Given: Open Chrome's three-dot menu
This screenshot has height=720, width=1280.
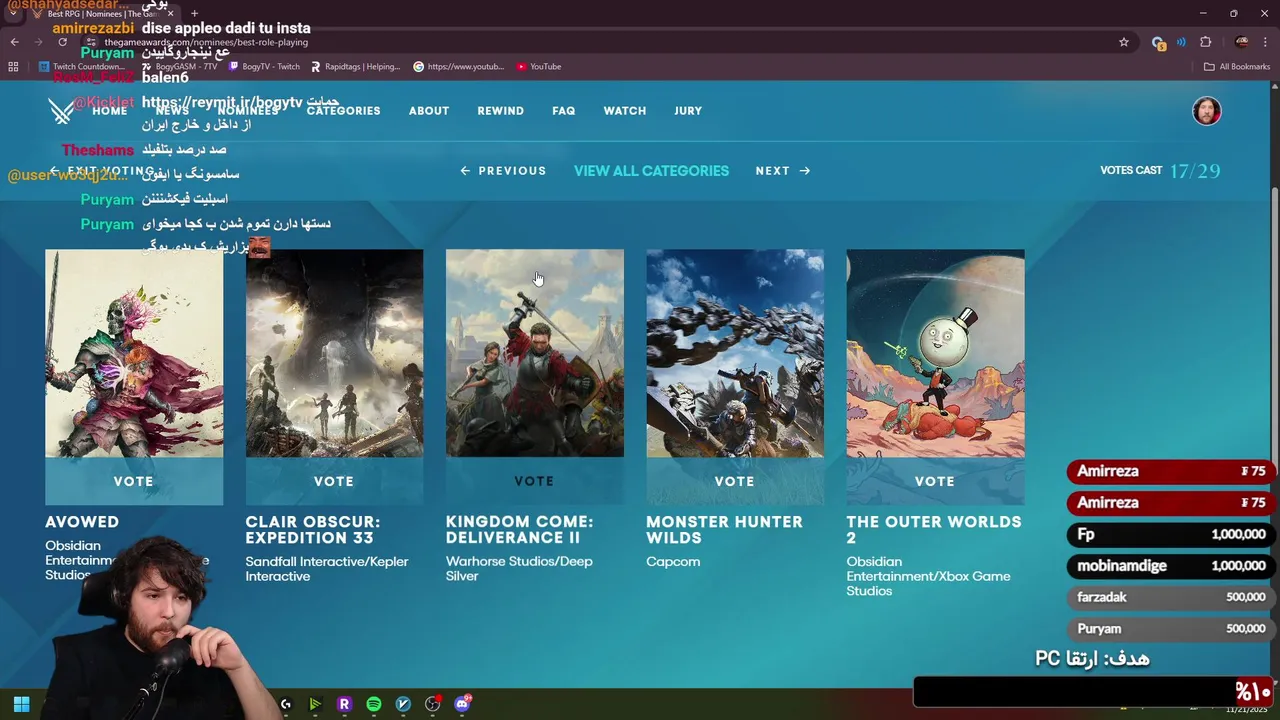Looking at the screenshot, I should tap(1266, 42).
